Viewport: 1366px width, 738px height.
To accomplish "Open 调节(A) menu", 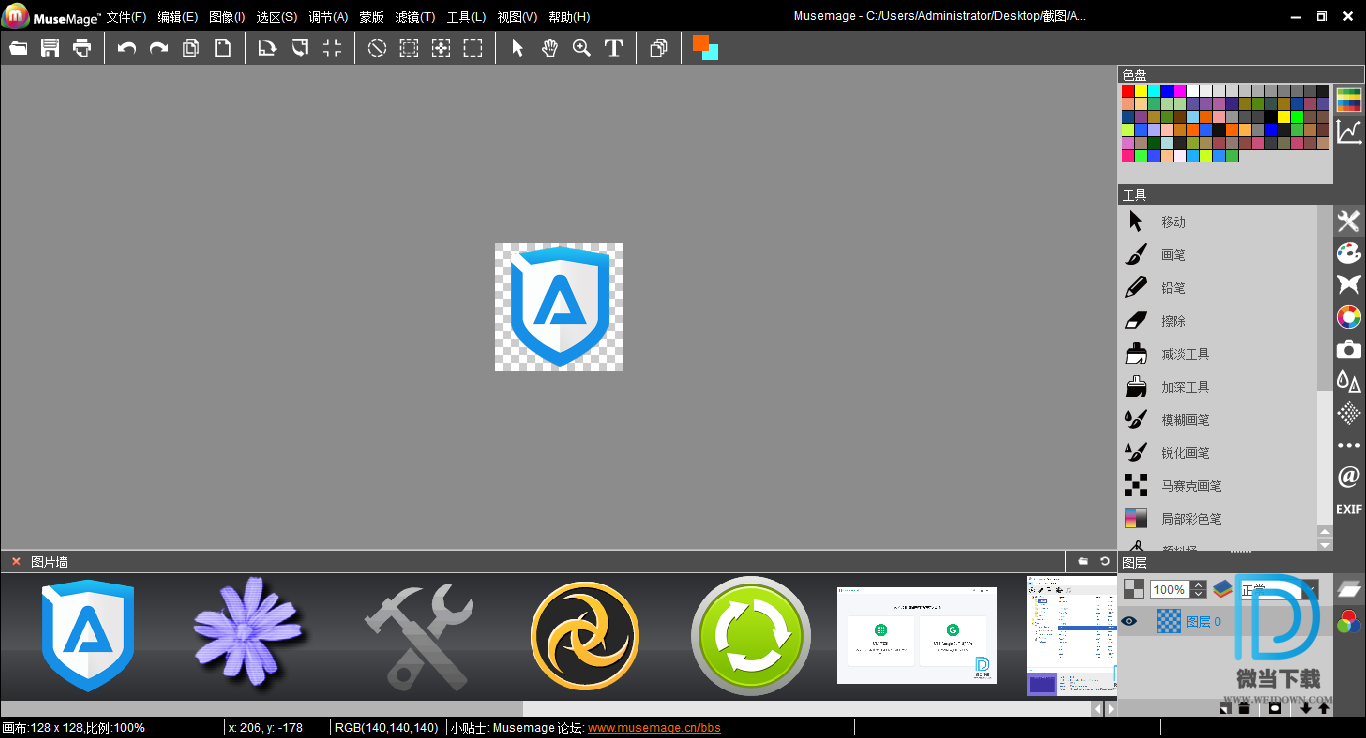I will click(x=328, y=17).
